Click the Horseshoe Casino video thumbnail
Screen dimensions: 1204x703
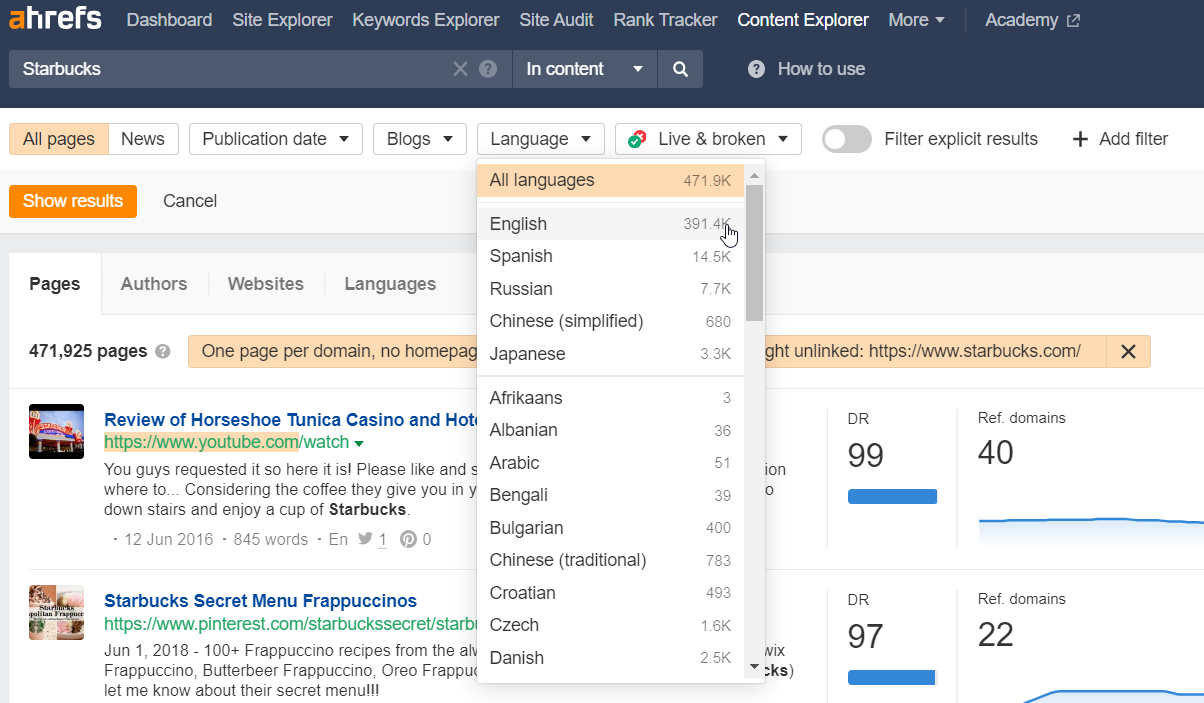pos(57,431)
